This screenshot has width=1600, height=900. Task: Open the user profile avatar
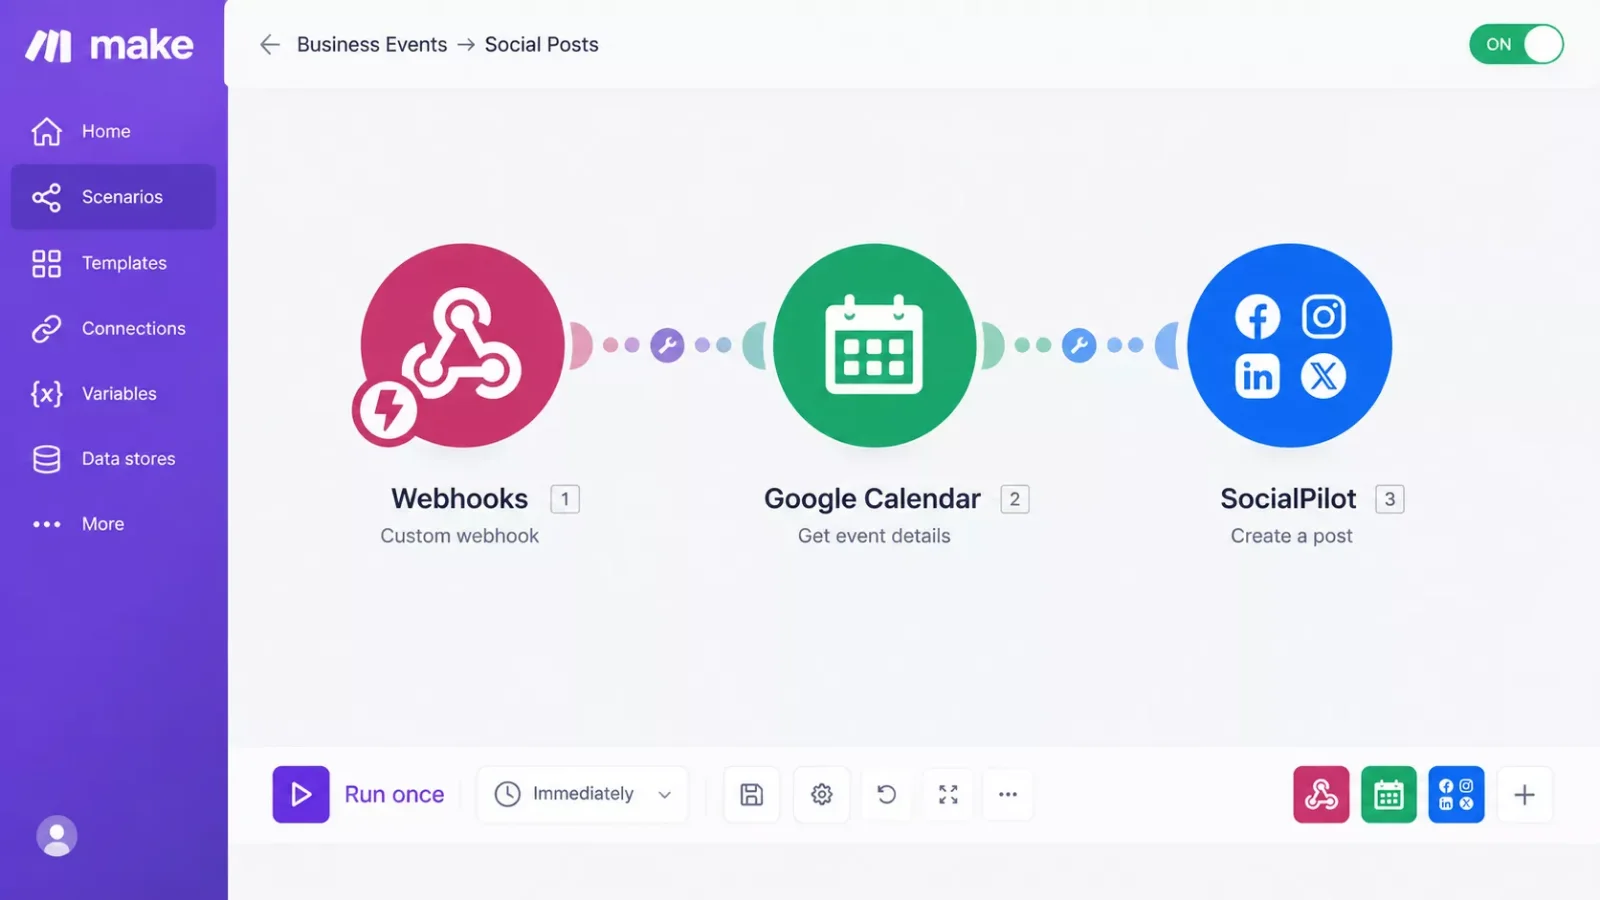click(57, 836)
